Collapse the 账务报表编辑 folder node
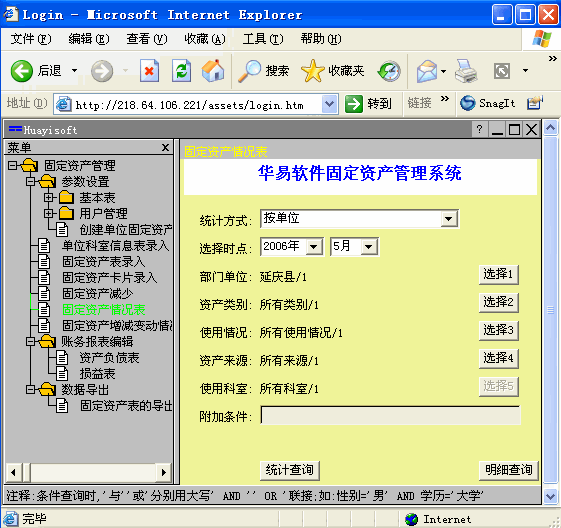The image size is (561, 528). point(30,341)
